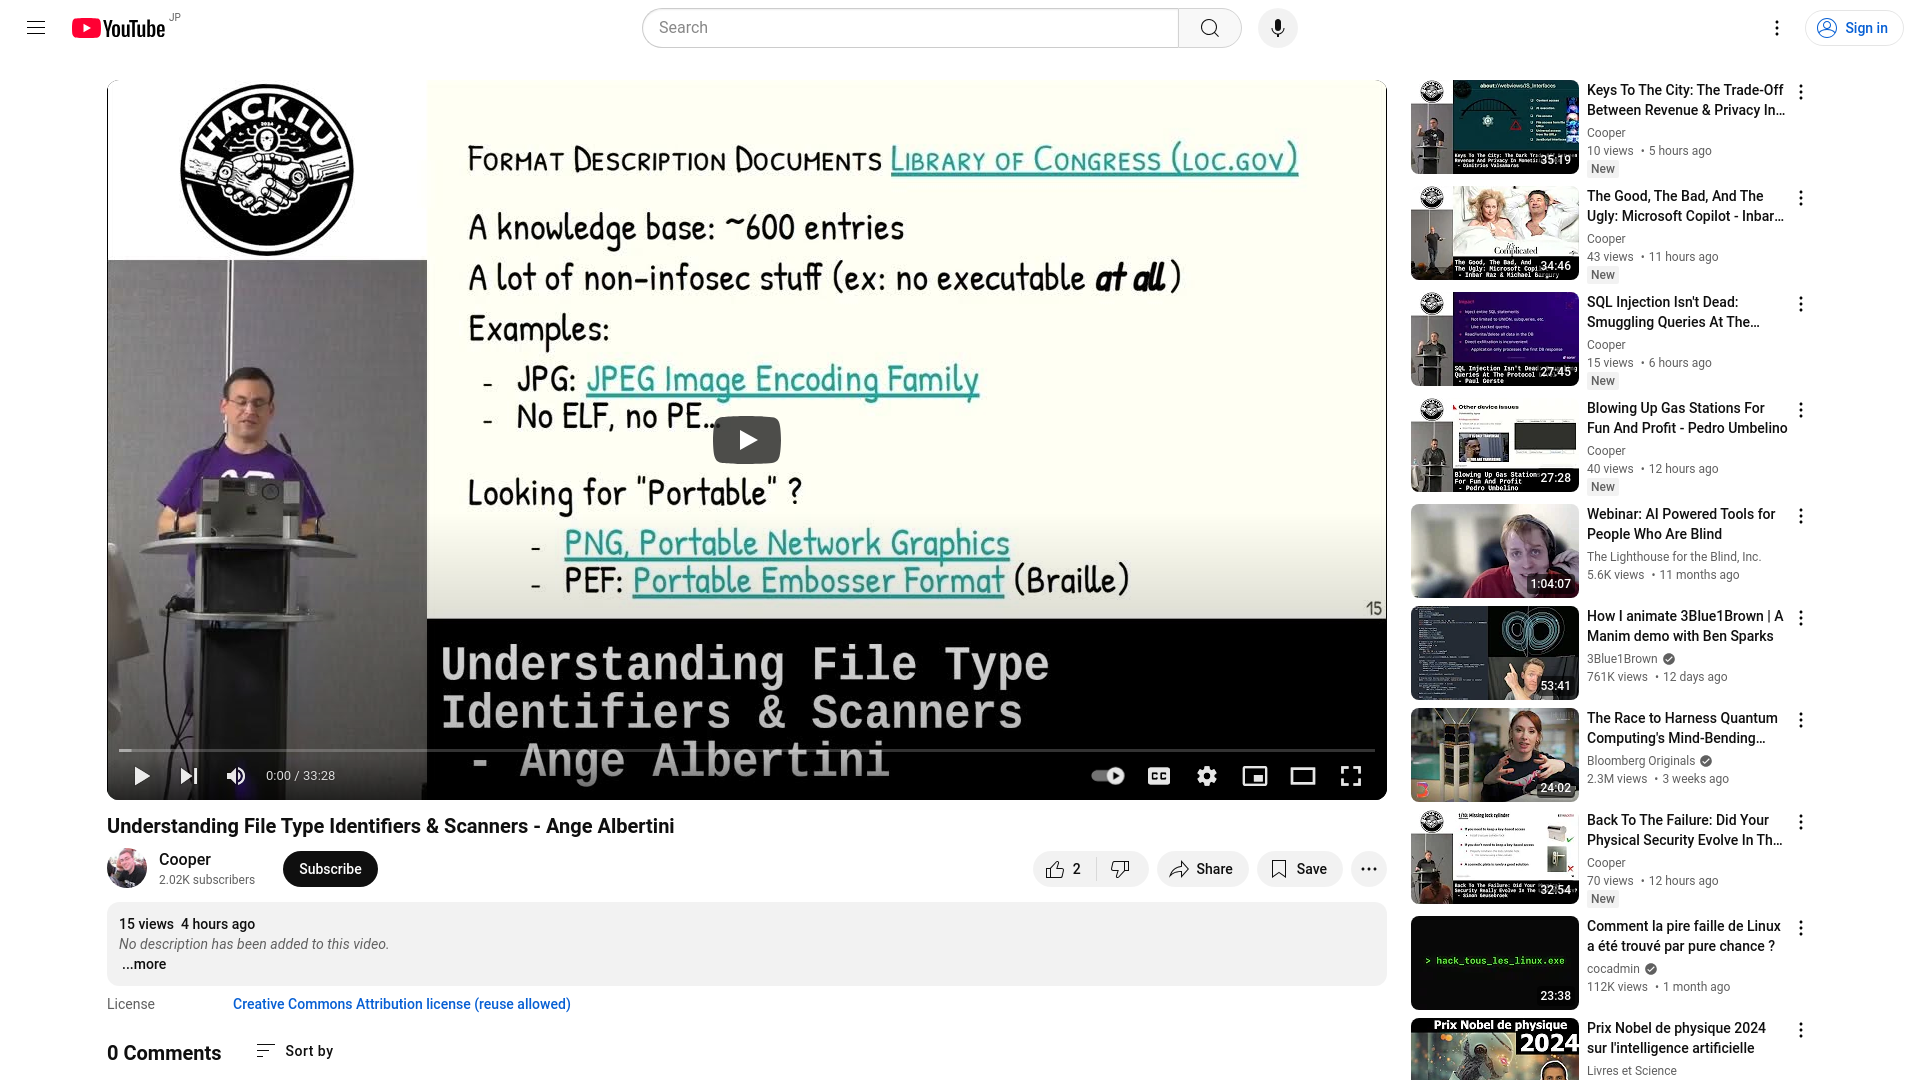Screen dimensions: 1920x1080
Task: Like the video with thumbs up
Action: click(1065, 869)
